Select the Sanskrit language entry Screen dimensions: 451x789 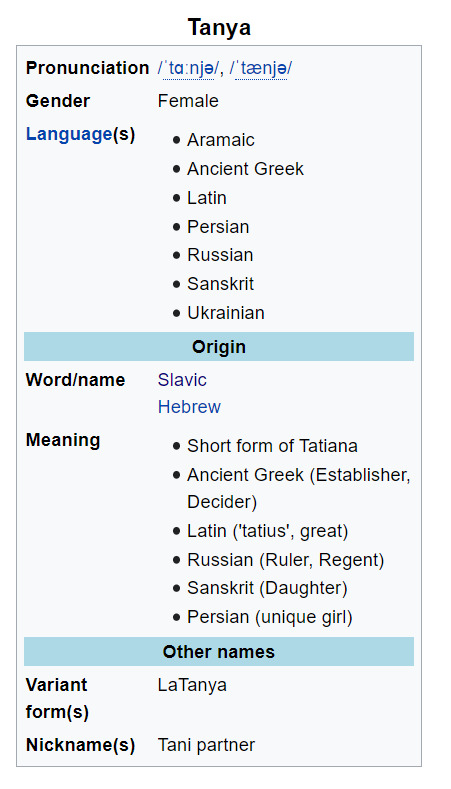220,284
